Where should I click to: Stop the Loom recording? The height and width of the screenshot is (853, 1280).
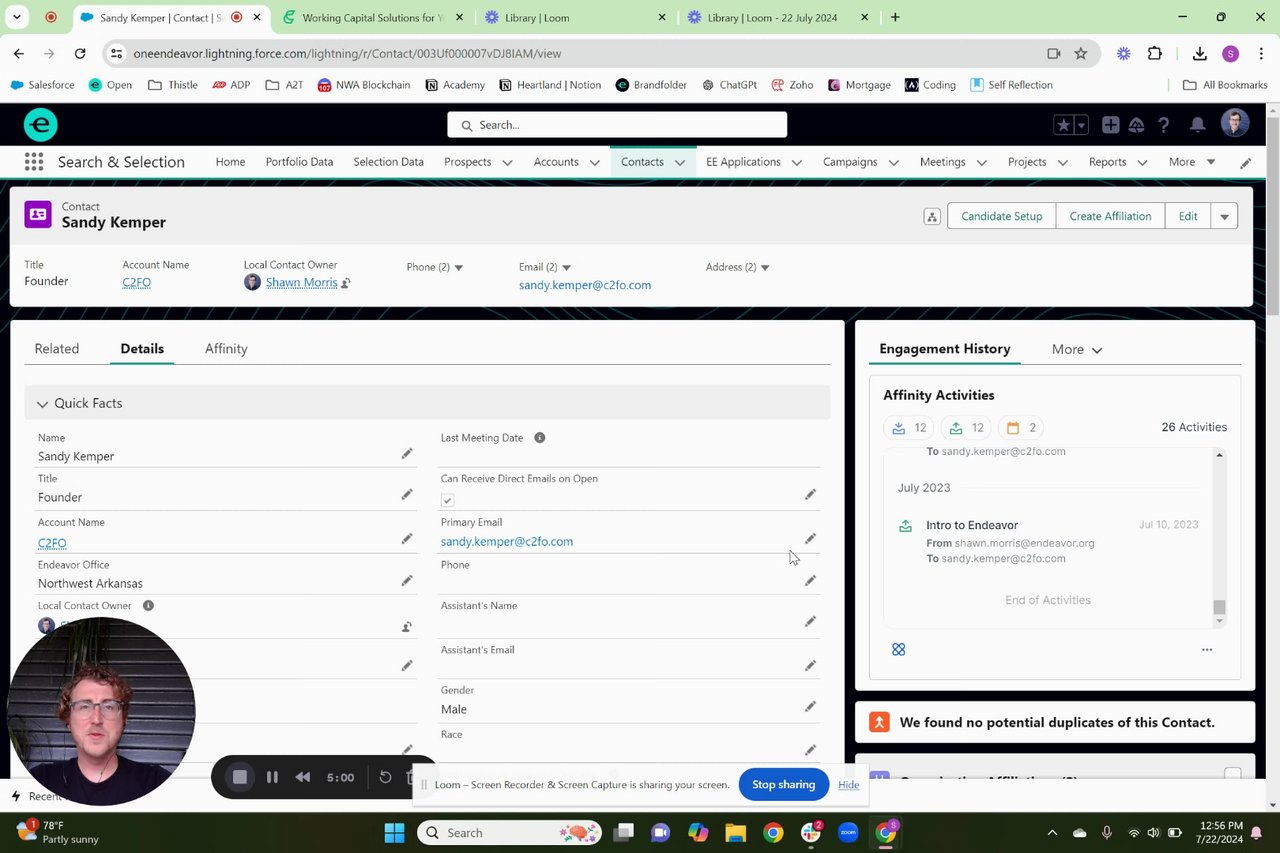point(240,777)
